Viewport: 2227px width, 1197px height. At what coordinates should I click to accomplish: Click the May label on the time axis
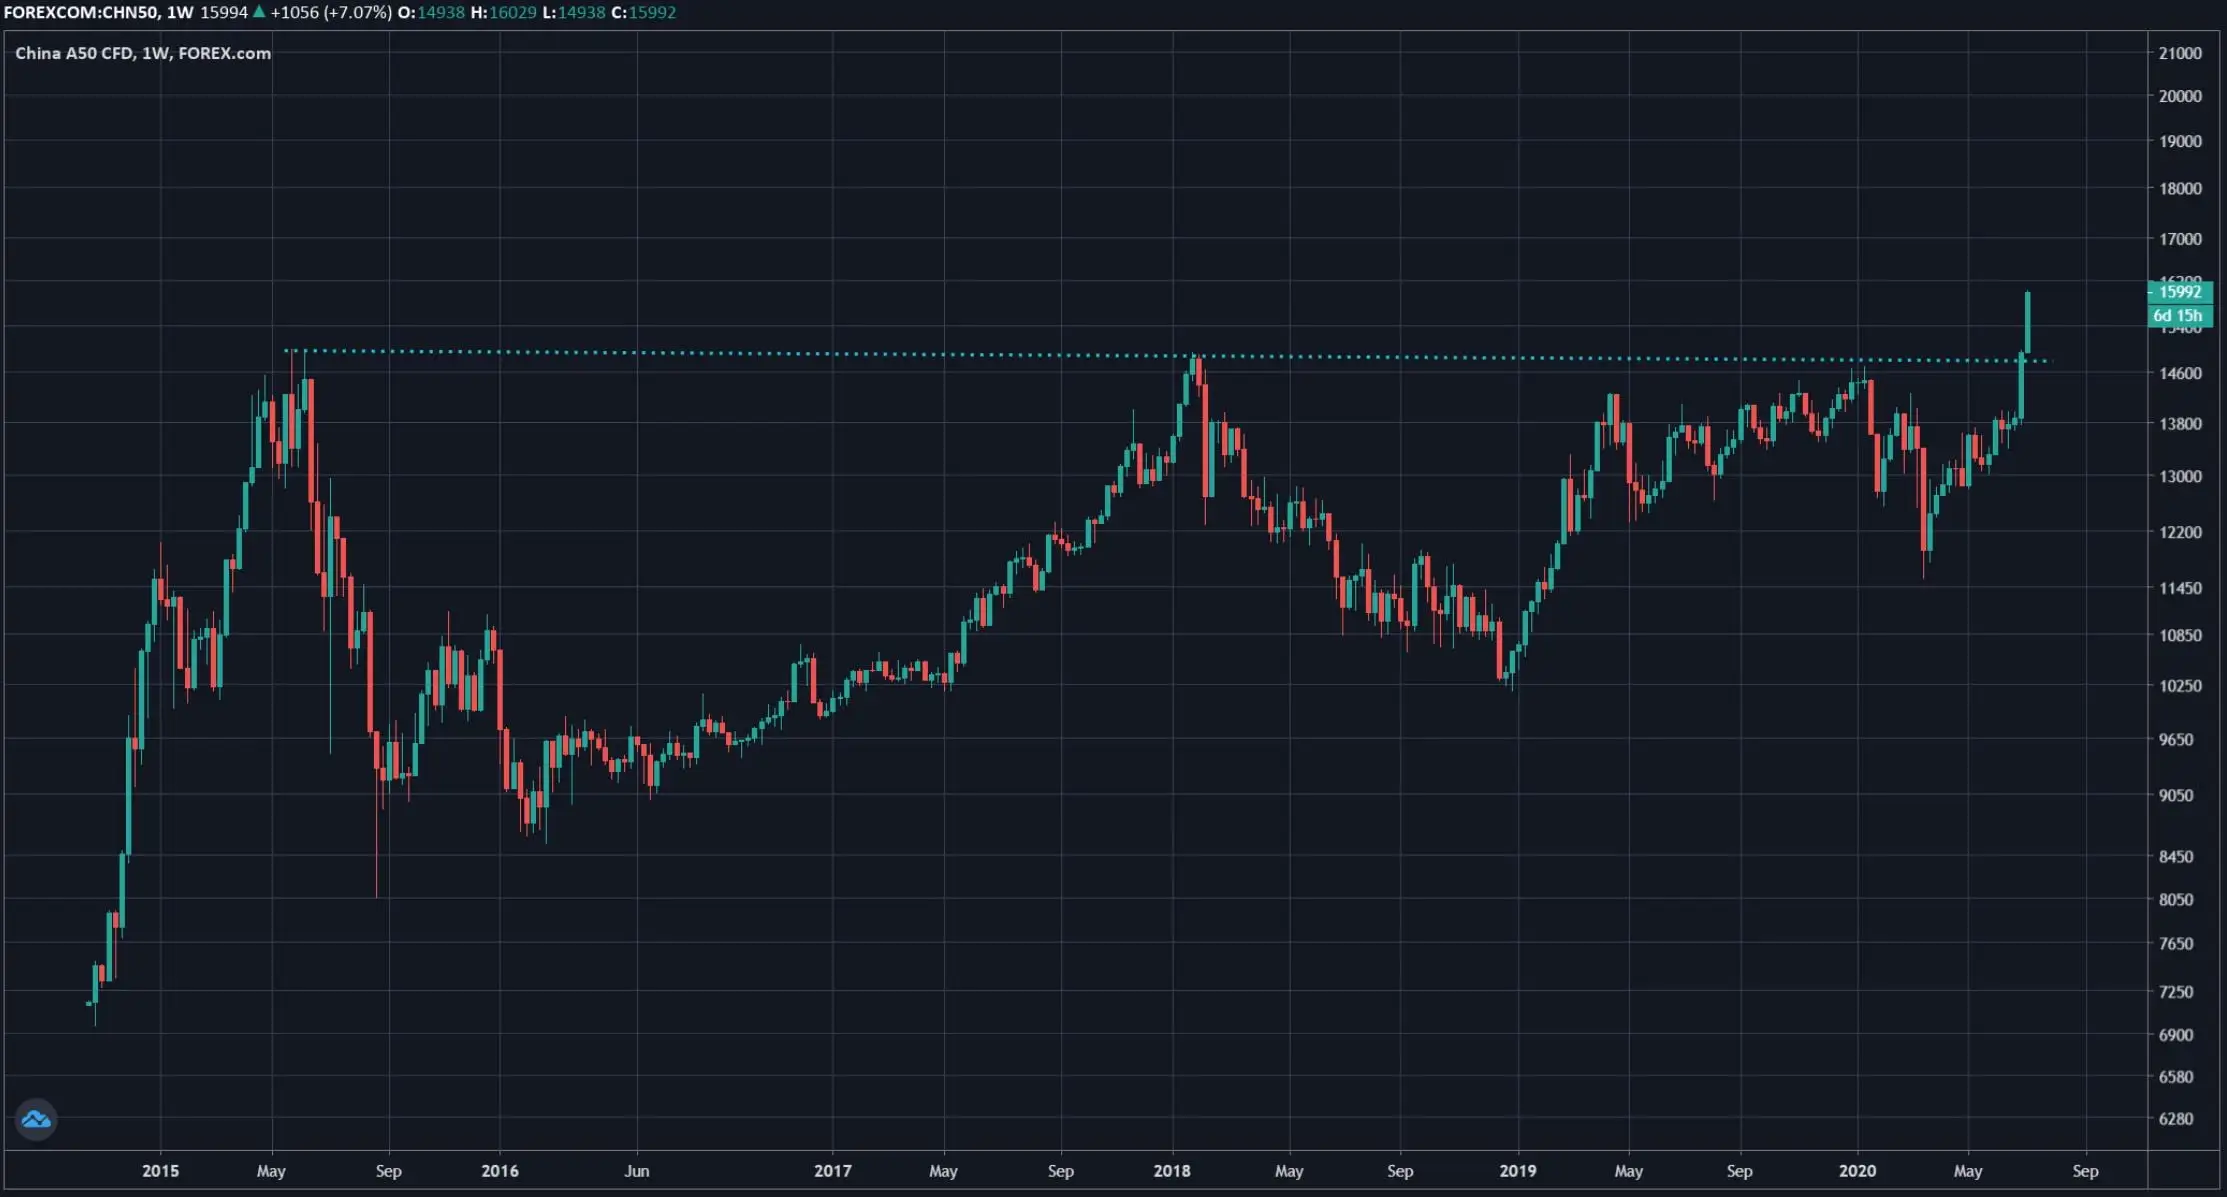click(271, 1171)
